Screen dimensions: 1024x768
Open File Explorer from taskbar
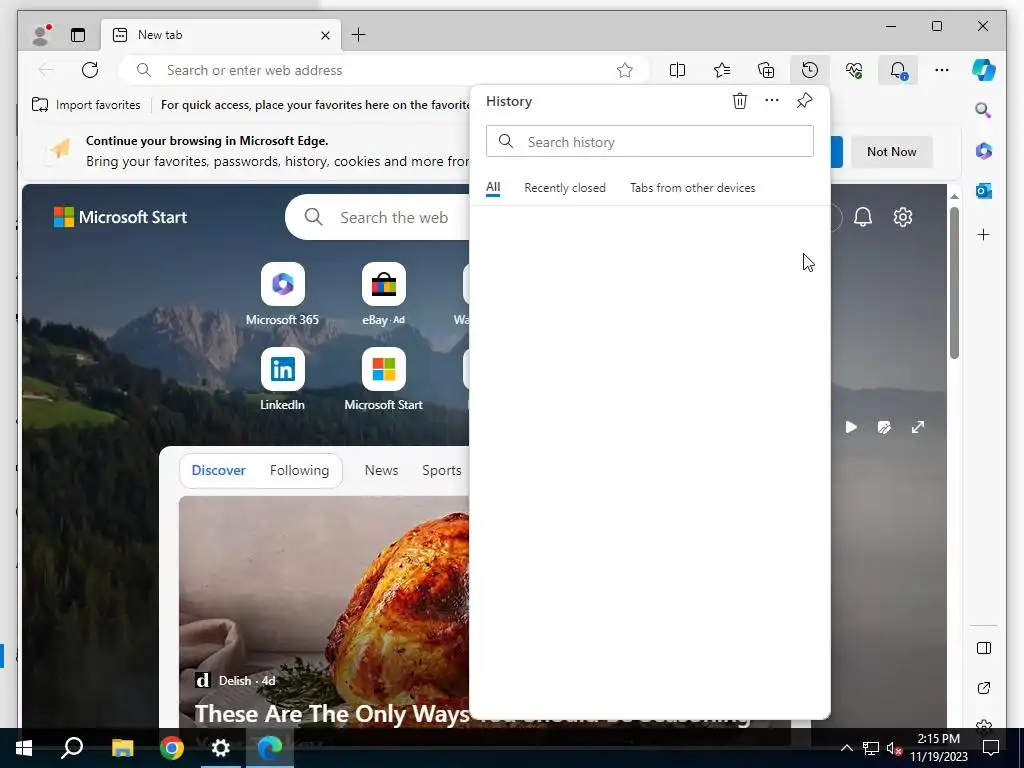pos(122,748)
